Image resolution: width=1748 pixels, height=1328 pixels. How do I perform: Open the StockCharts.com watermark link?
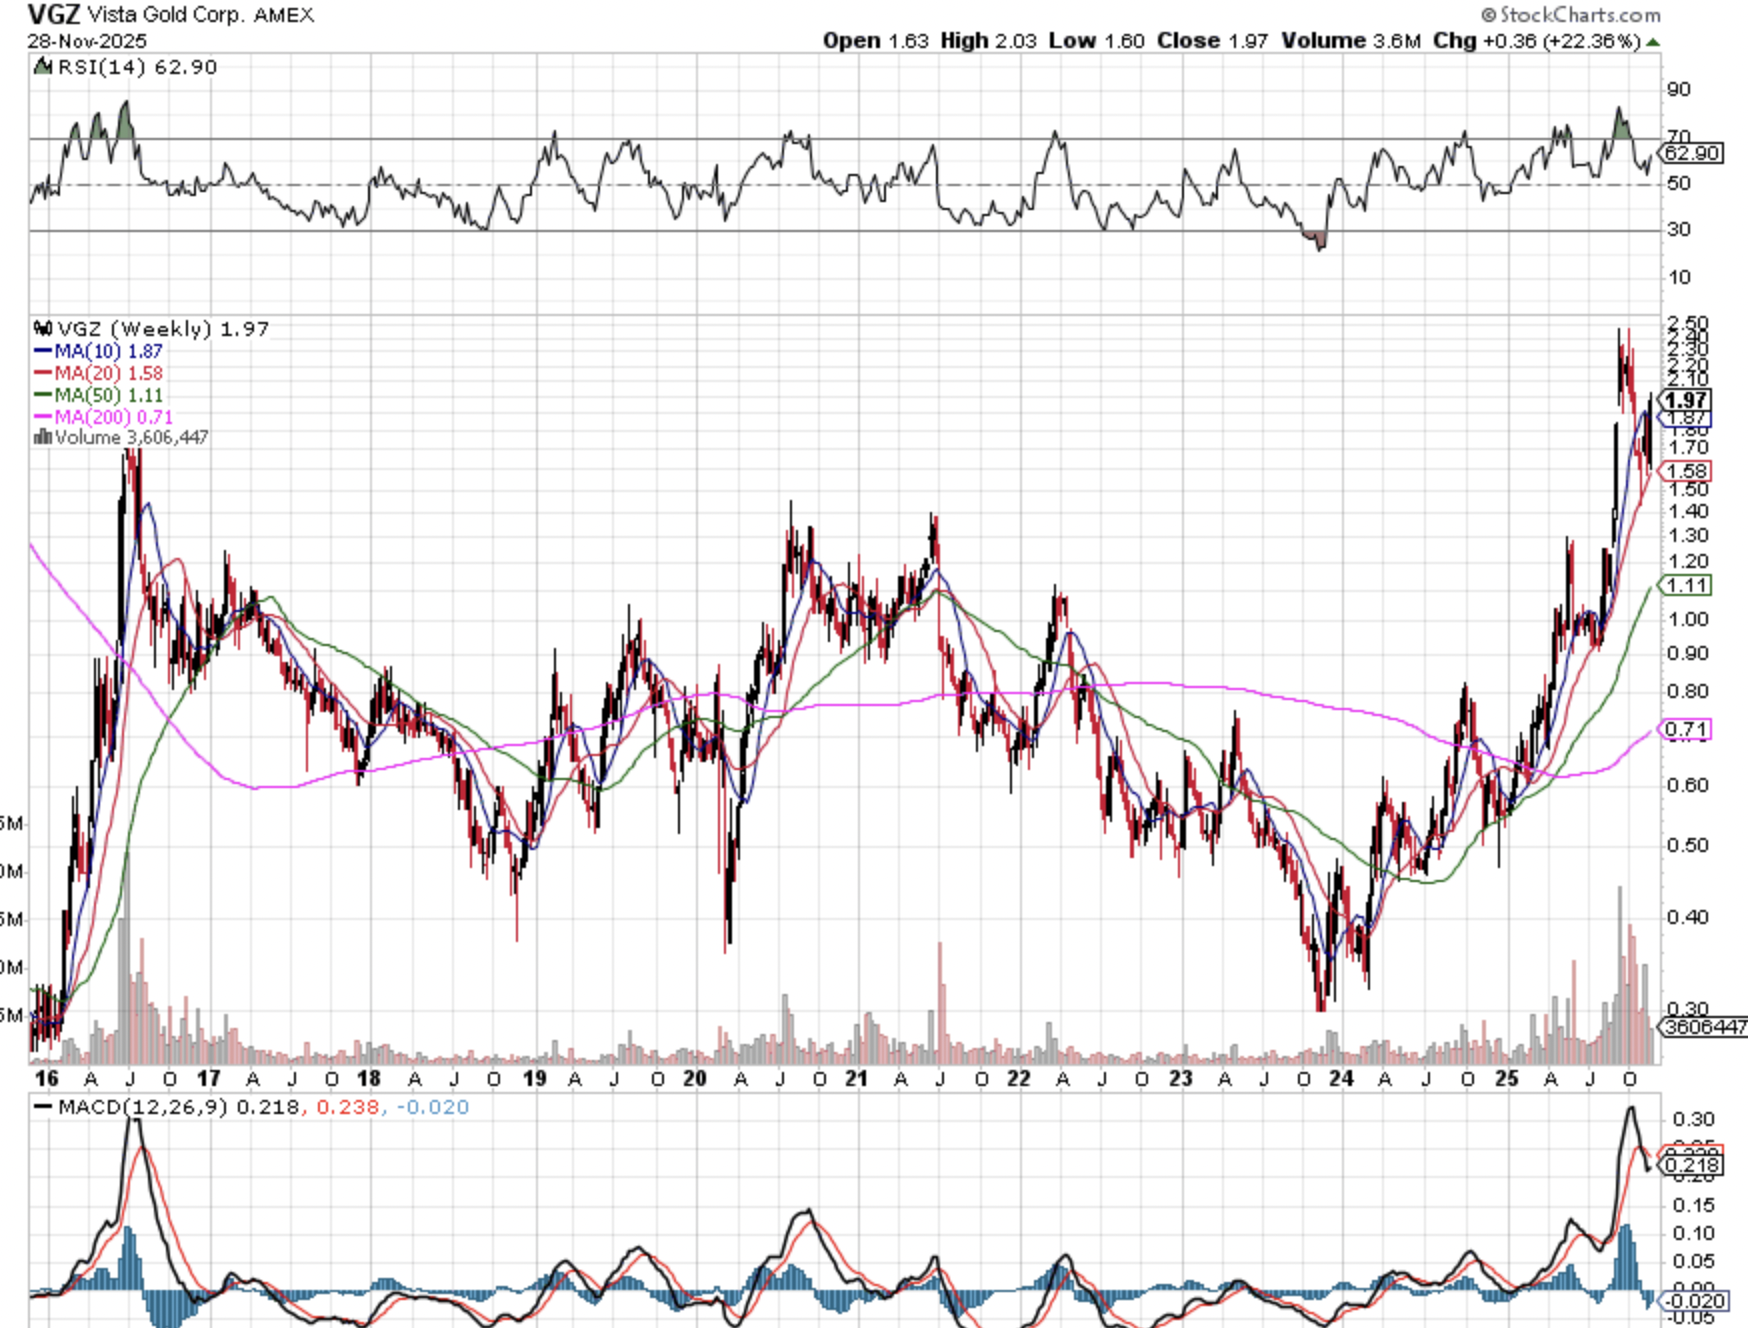click(x=1580, y=15)
